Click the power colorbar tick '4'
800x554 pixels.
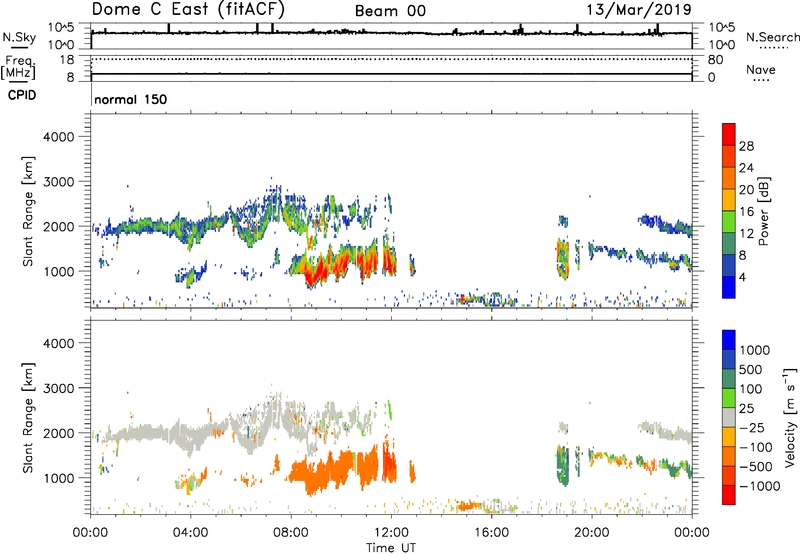[x=742, y=277]
